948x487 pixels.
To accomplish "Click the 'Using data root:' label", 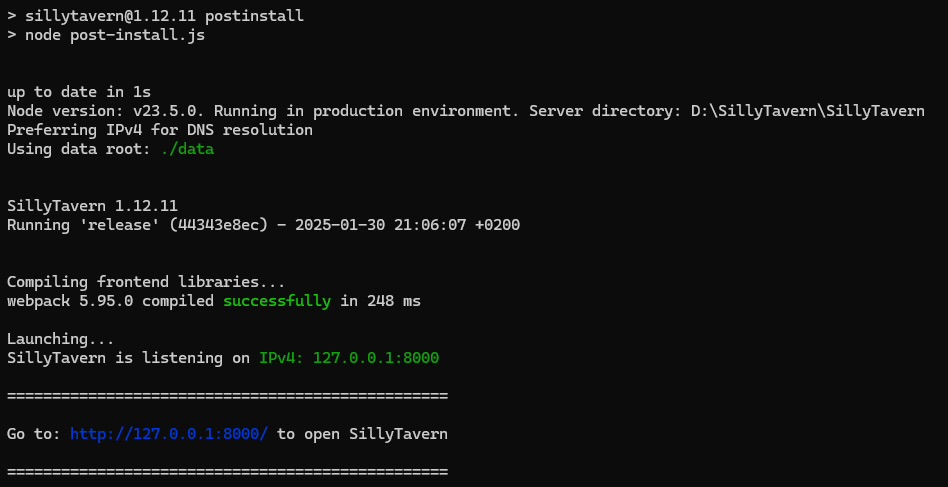I will point(79,149).
